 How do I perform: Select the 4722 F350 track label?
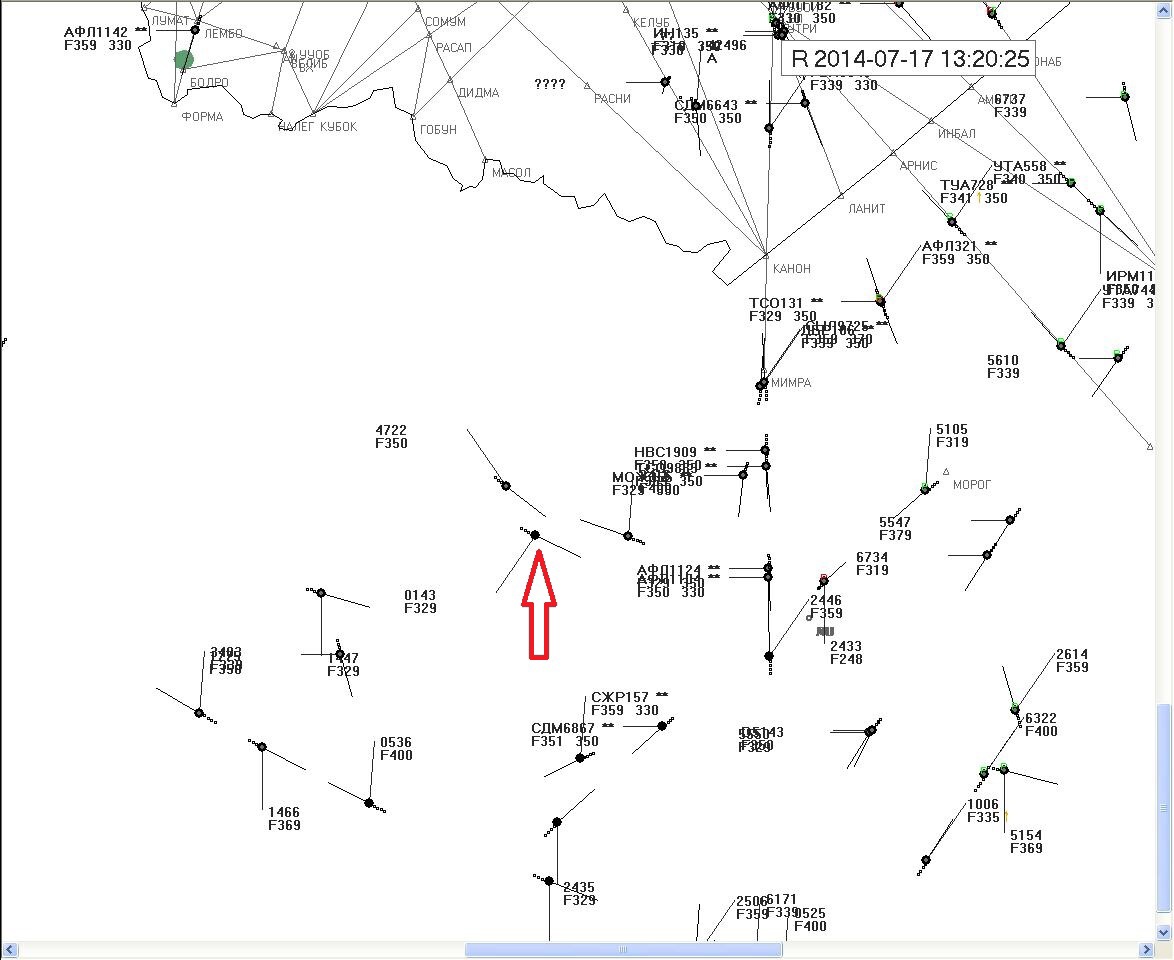click(x=391, y=437)
